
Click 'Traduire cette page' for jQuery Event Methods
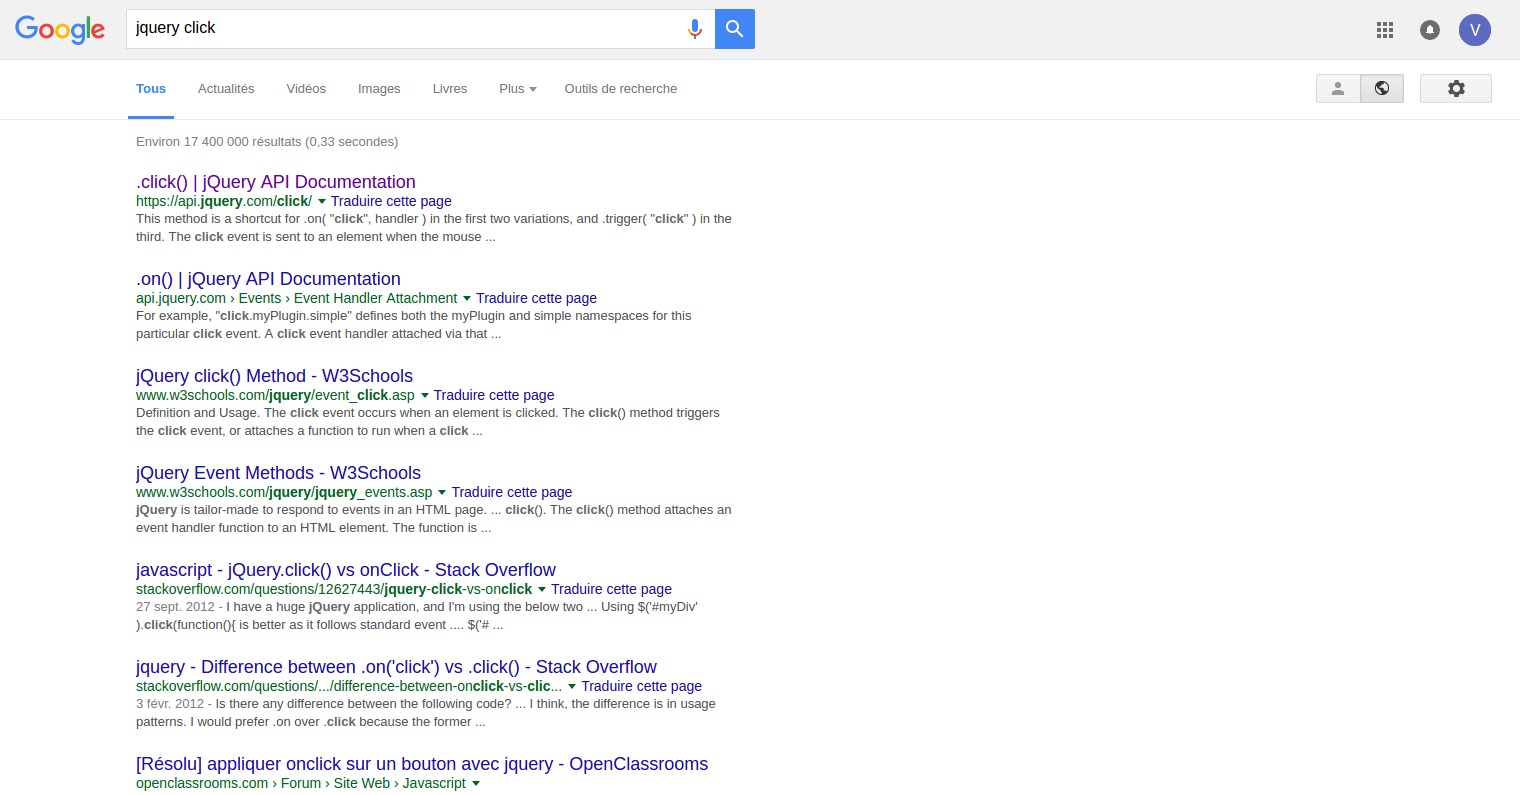pos(512,492)
